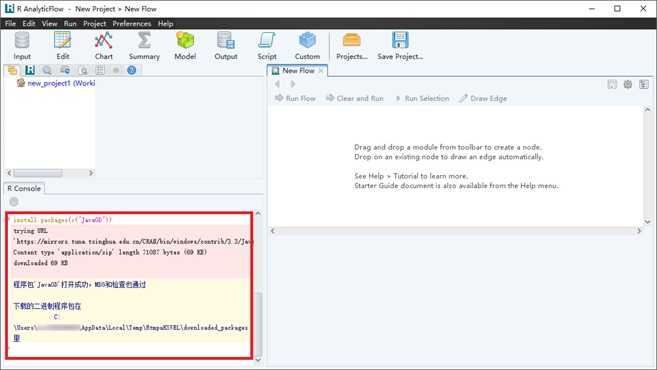Click the R Console scroll down arrow

(258, 360)
